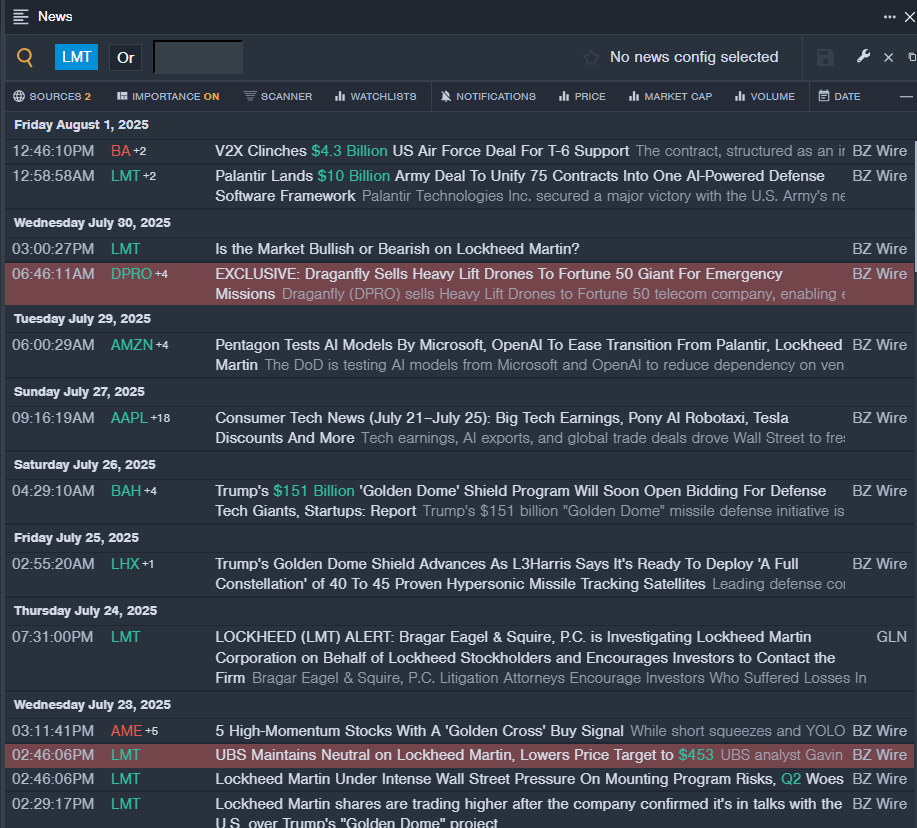The image size is (917, 828).
Task: Toggle the Importance ON filter
Action: (x=168, y=96)
